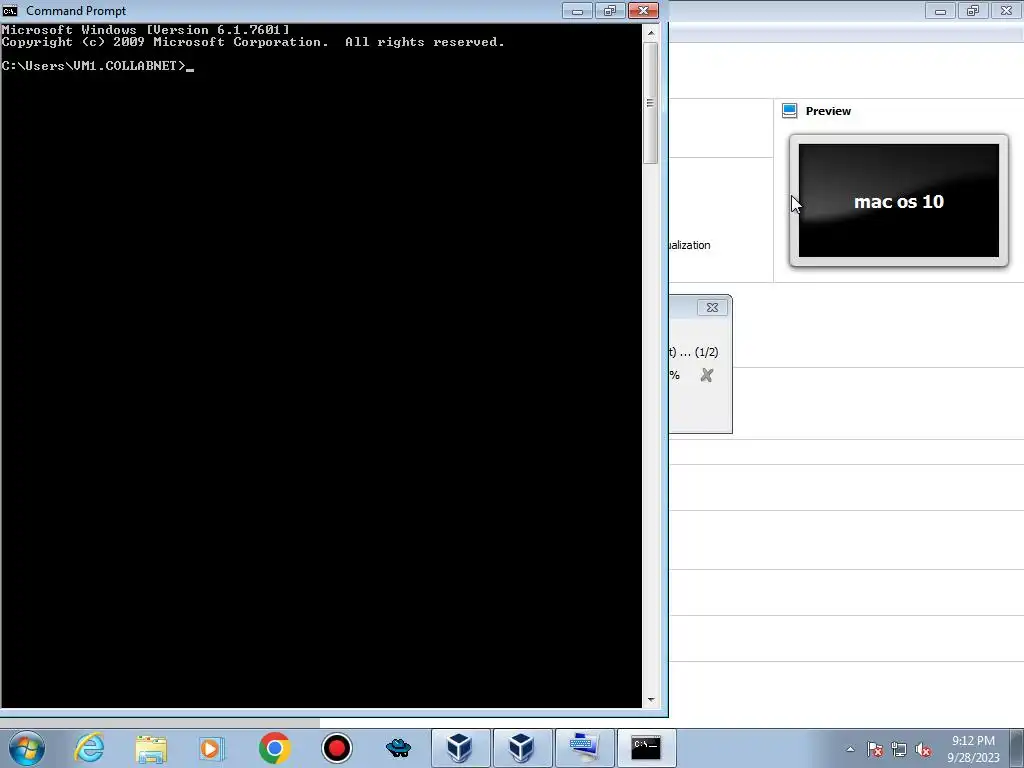
Task: Show hidden system tray icons arrow
Action: pyautogui.click(x=850, y=749)
